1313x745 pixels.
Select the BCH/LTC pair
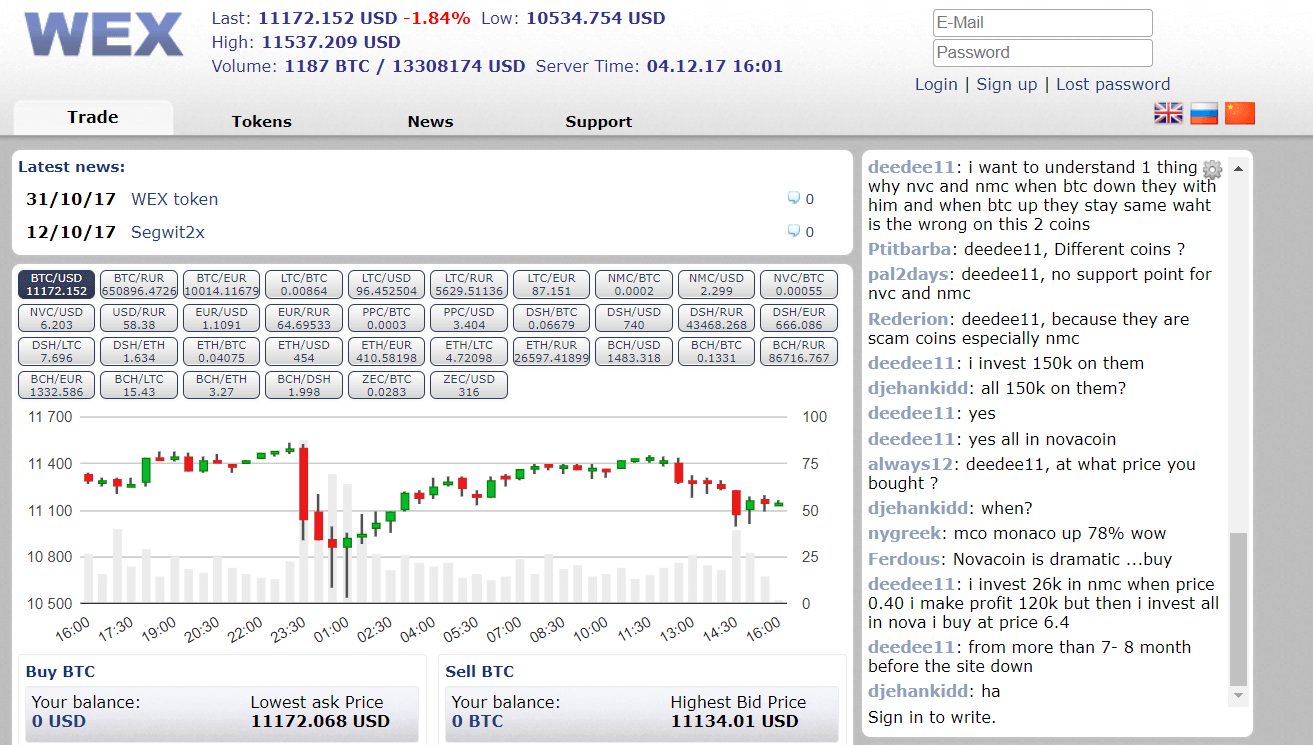pos(139,385)
